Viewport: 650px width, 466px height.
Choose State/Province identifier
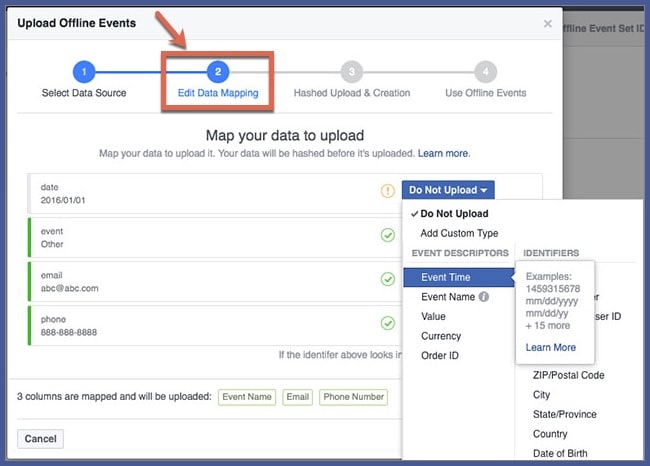pos(565,414)
